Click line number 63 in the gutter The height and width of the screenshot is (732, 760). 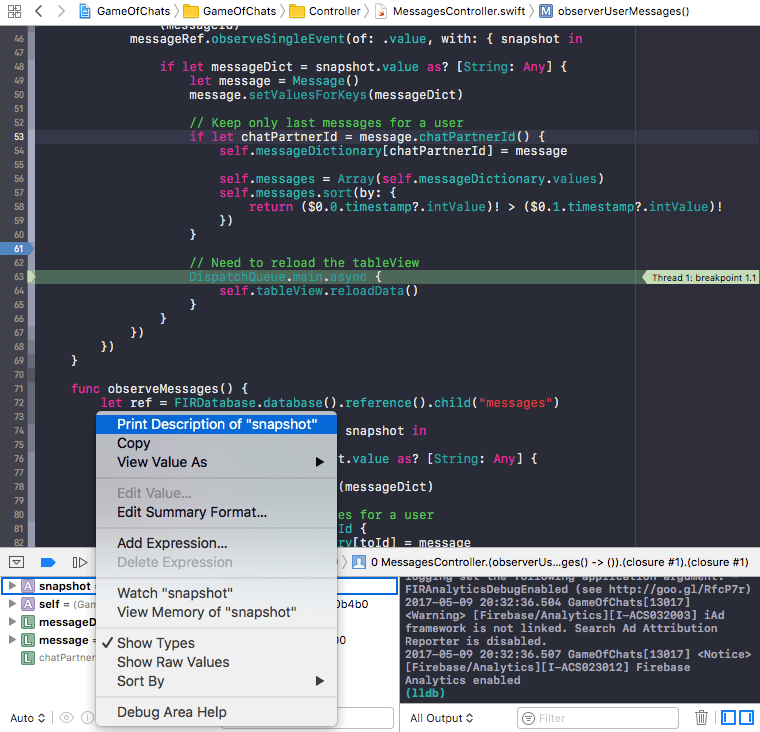pyautogui.click(x=19, y=277)
